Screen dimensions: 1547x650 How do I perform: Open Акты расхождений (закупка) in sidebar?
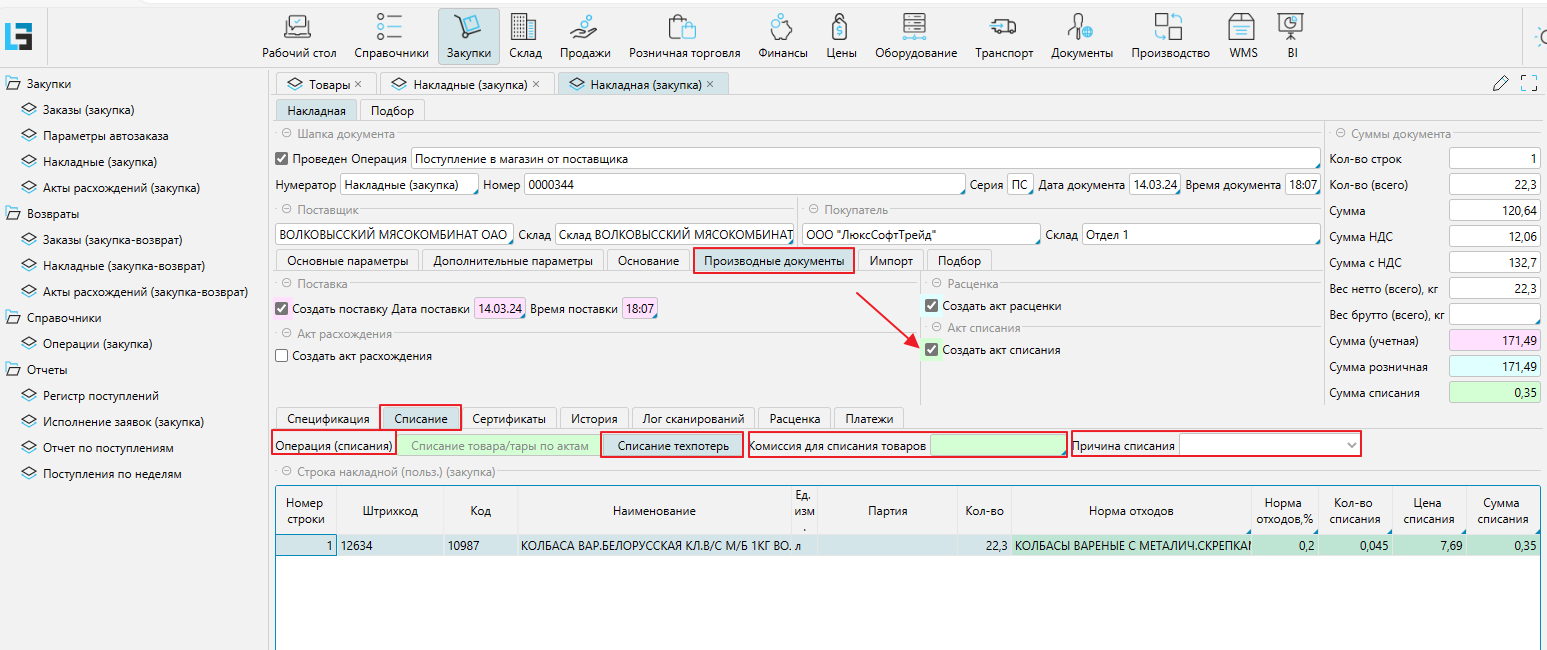click(121, 188)
